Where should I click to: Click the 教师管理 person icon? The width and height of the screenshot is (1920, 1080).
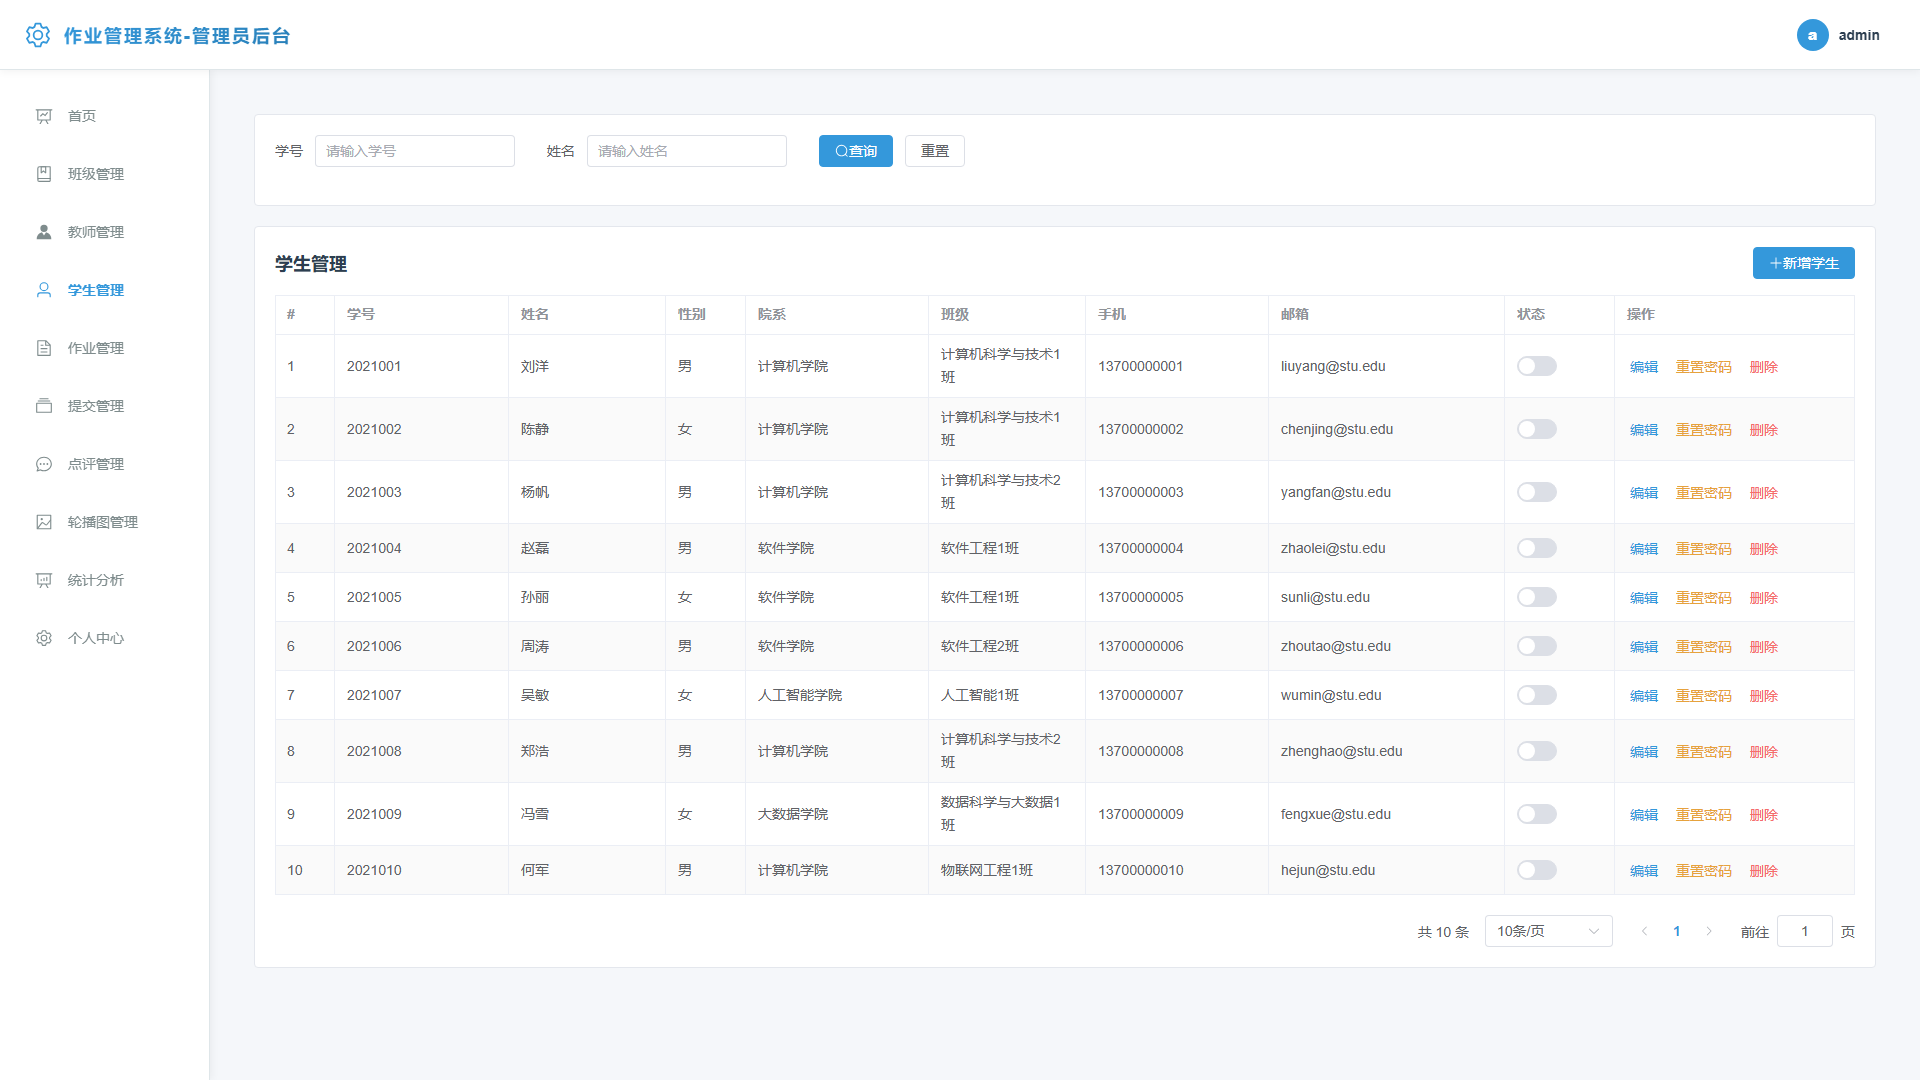point(44,232)
